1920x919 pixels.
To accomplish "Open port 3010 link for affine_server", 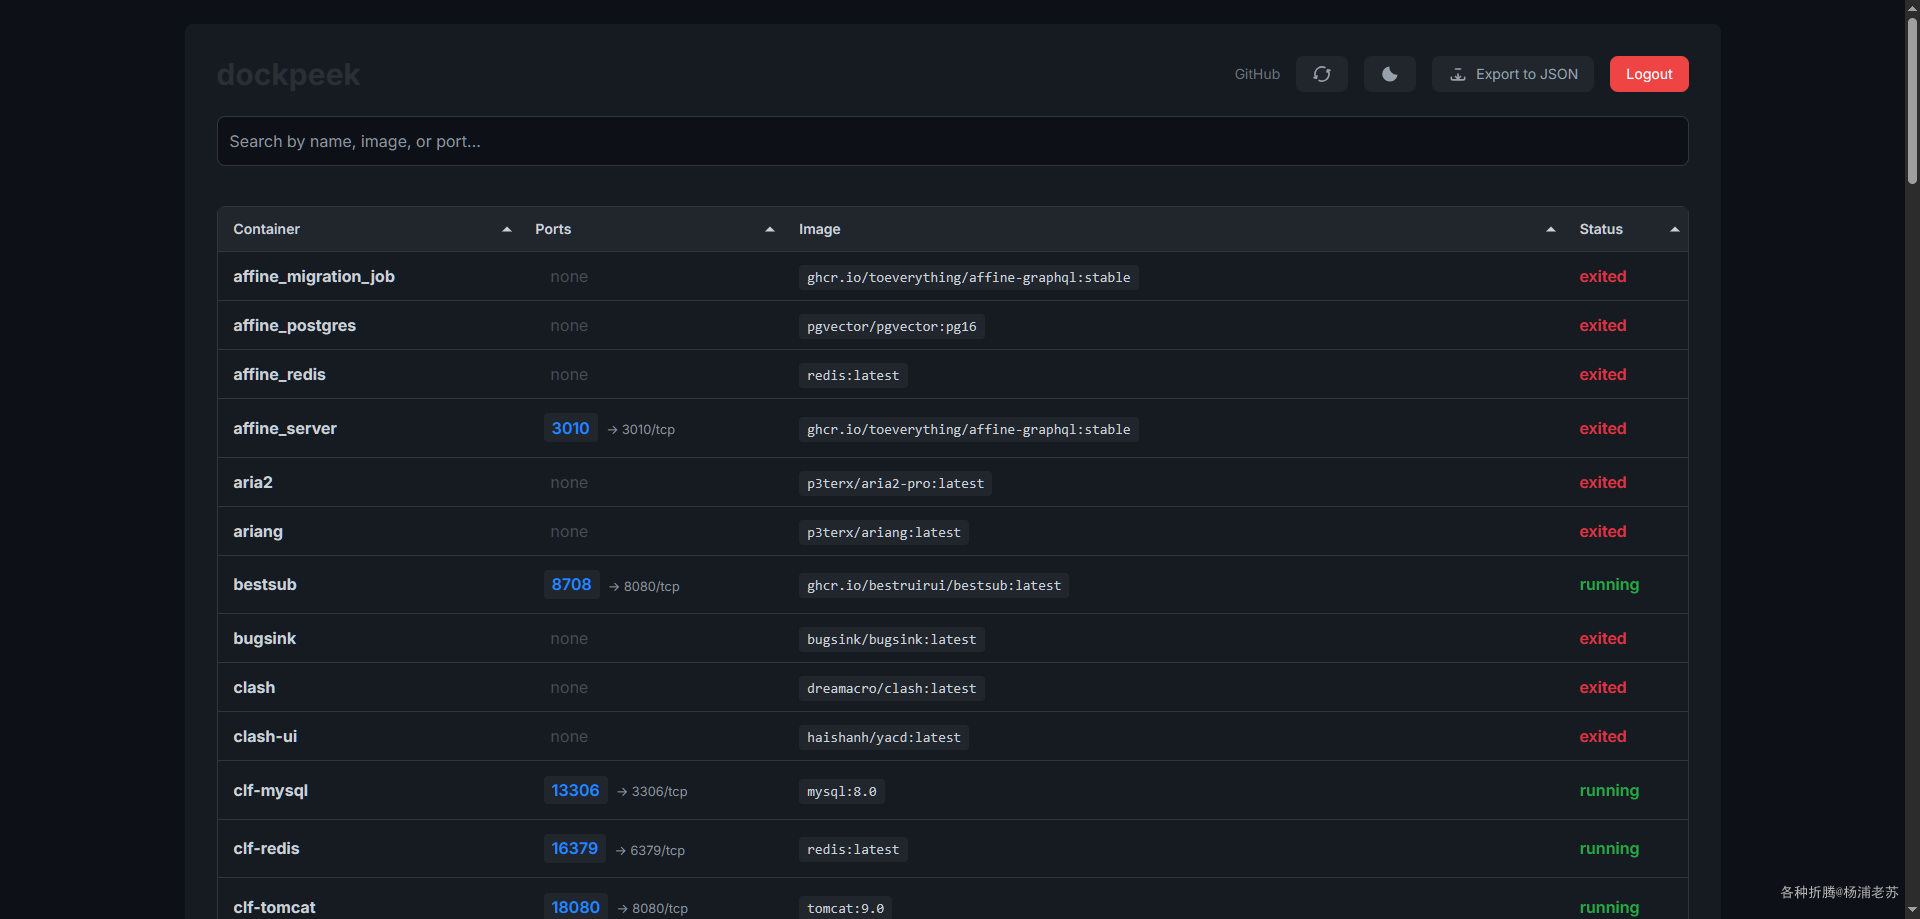I will 570,428.
